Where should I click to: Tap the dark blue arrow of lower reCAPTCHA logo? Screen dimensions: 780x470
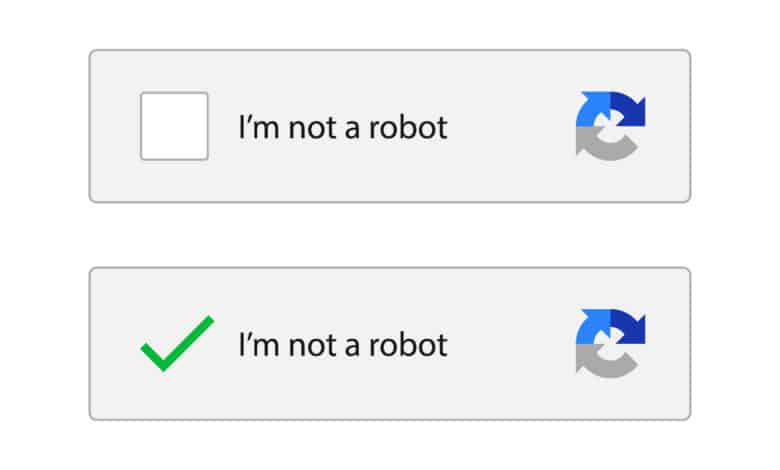tap(629, 326)
